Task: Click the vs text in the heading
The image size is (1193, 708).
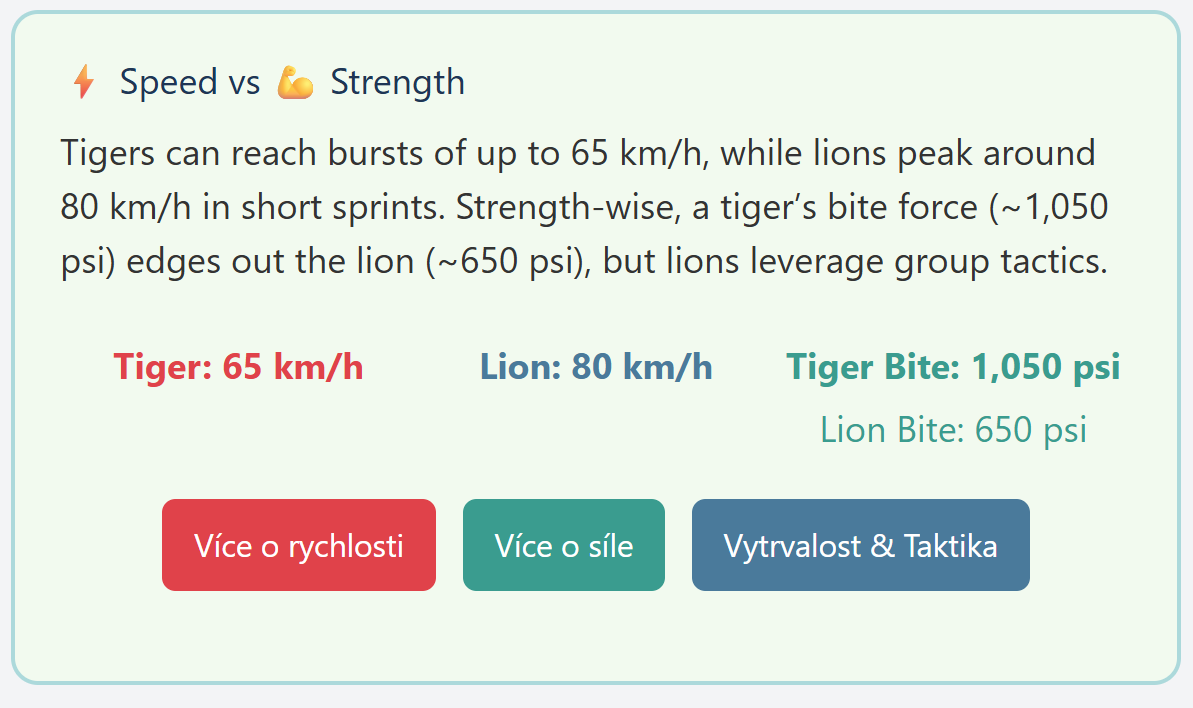Action: click(x=244, y=84)
